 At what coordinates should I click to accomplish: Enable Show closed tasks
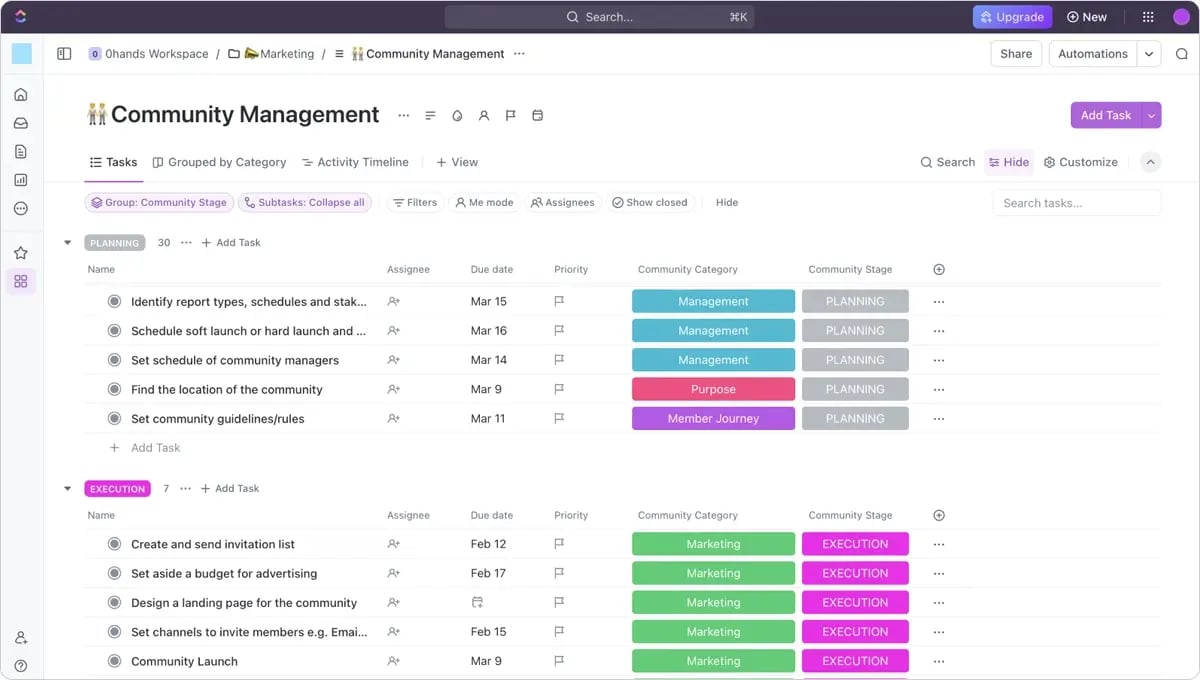650,202
